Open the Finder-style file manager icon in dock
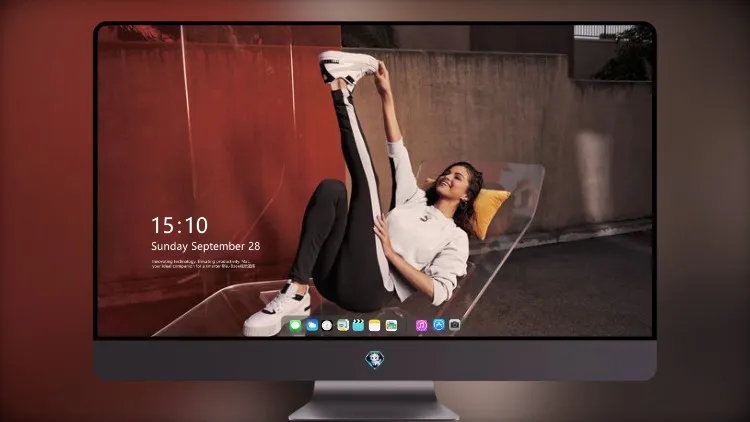This screenshot has height=422, width=750. click(x=343, y=326)
